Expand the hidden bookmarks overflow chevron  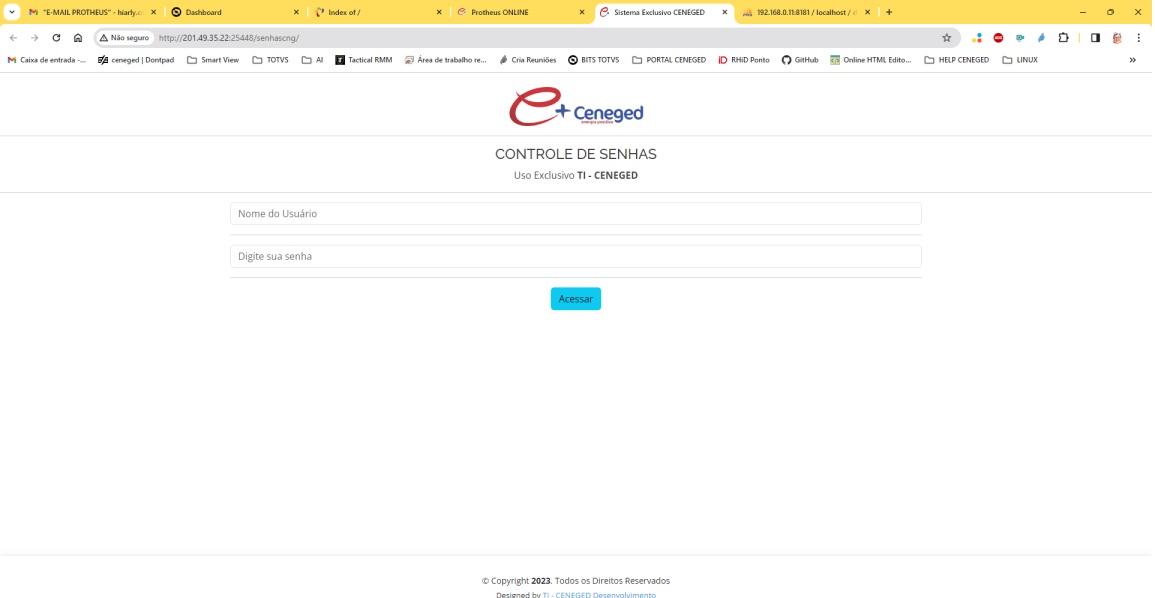tap(1132, 60)
